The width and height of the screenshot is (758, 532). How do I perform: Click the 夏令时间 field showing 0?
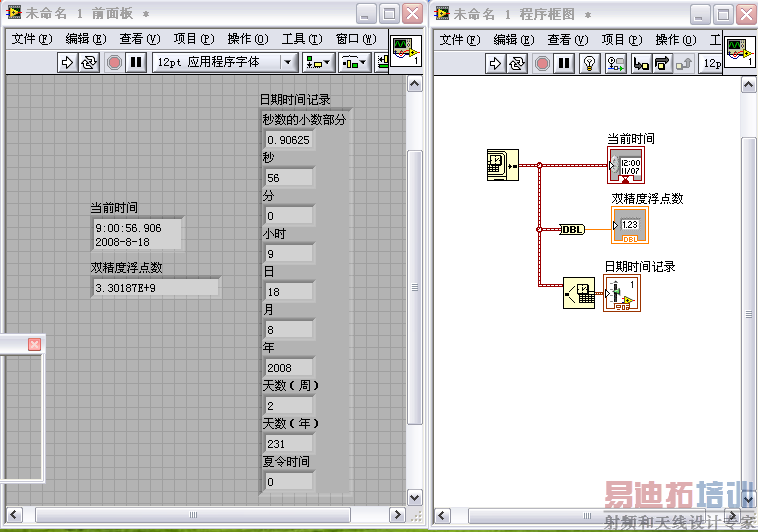click(x=289, y=482)
